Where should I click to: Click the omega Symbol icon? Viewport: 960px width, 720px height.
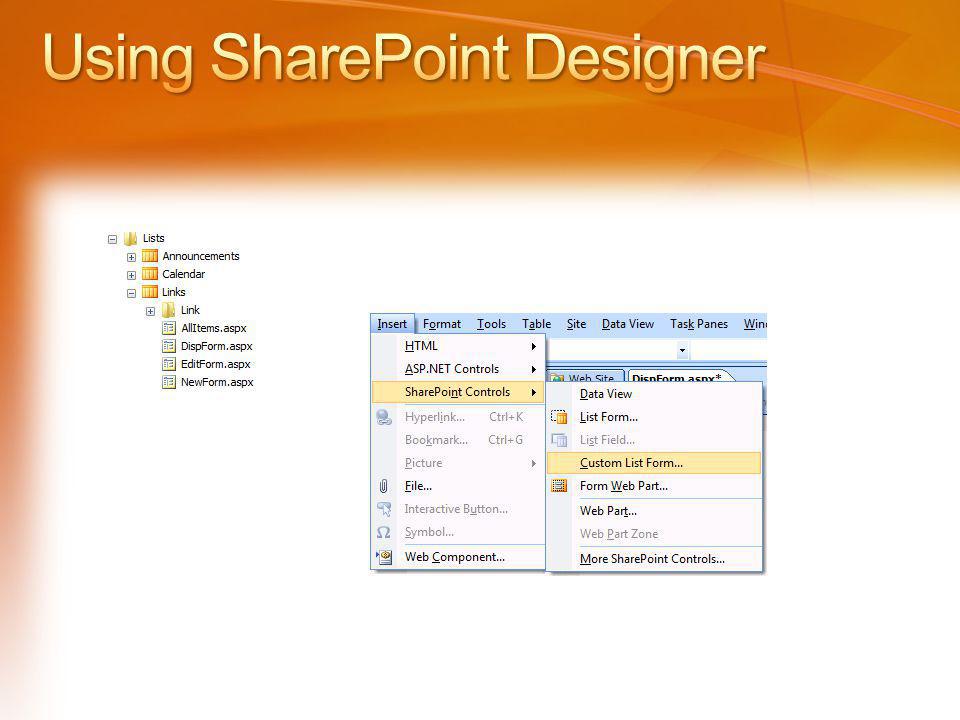(383, 532)
